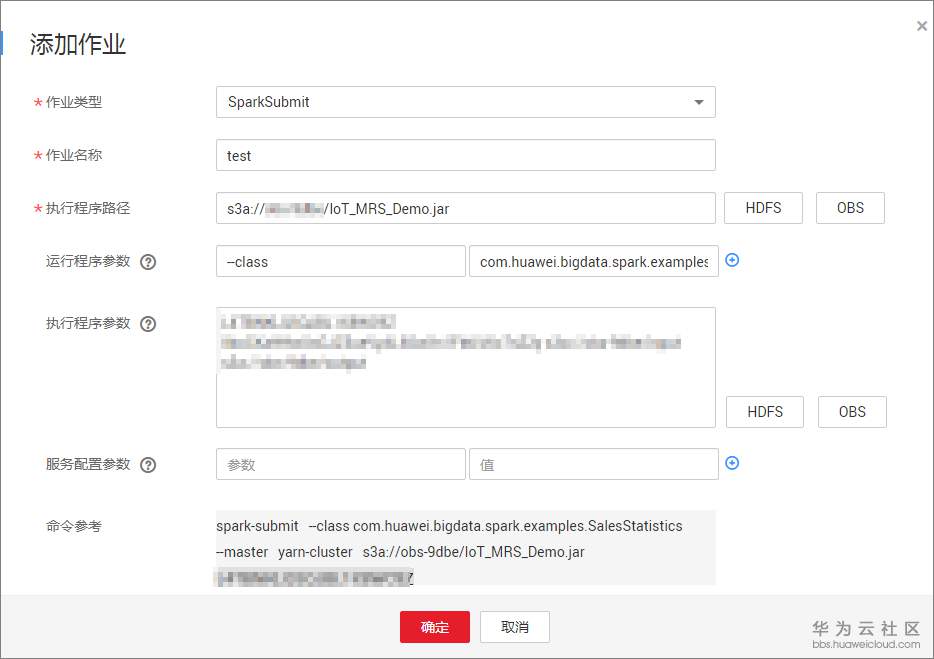
Task: Click the 执行程序路径 jar path field
Action: coord(465,208)
